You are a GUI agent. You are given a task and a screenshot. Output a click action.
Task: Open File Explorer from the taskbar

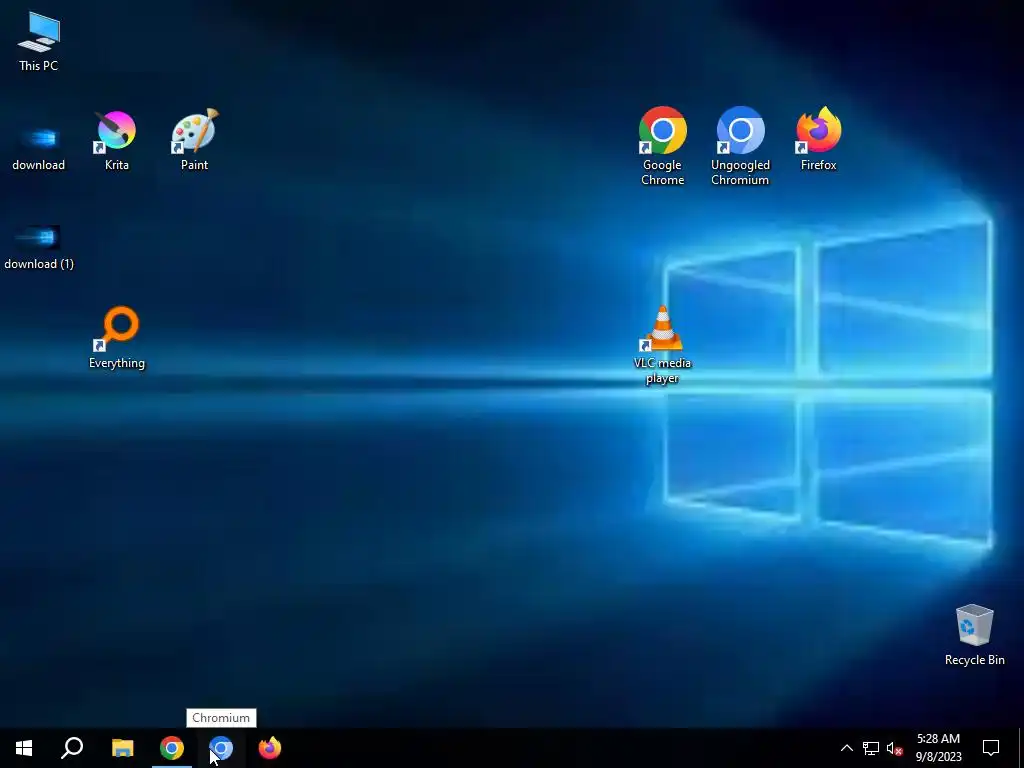tap(122, 748)
